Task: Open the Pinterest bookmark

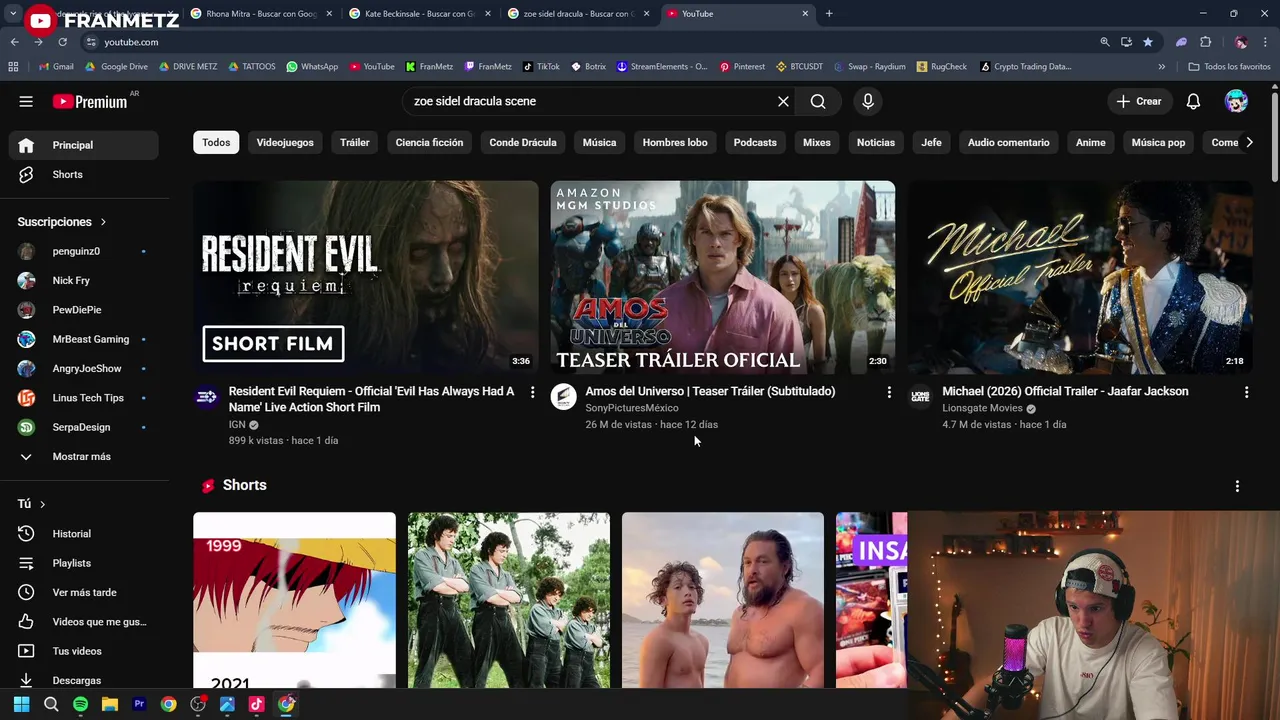Action: pos(742,67)
